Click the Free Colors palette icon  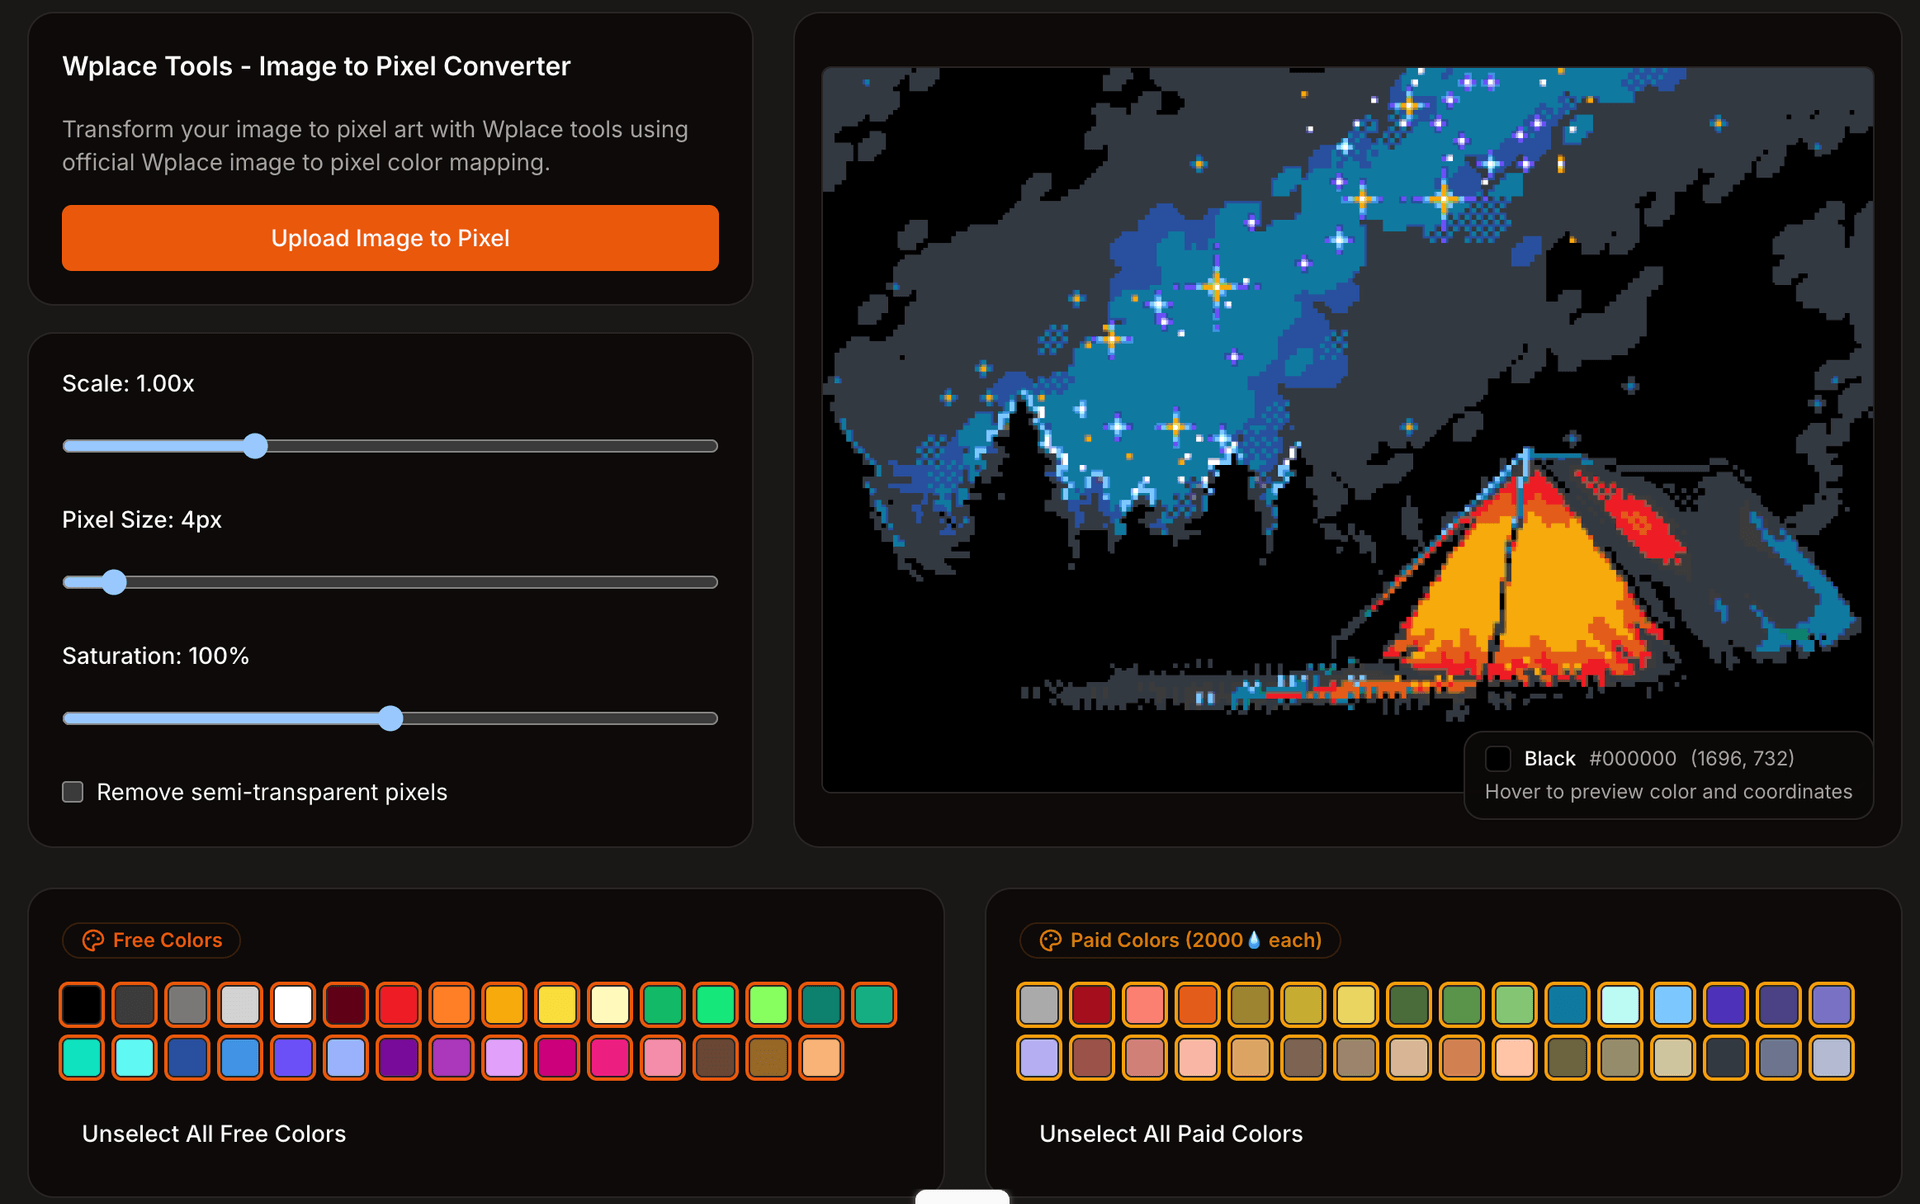pyautogui.click(x=93, y=940)
